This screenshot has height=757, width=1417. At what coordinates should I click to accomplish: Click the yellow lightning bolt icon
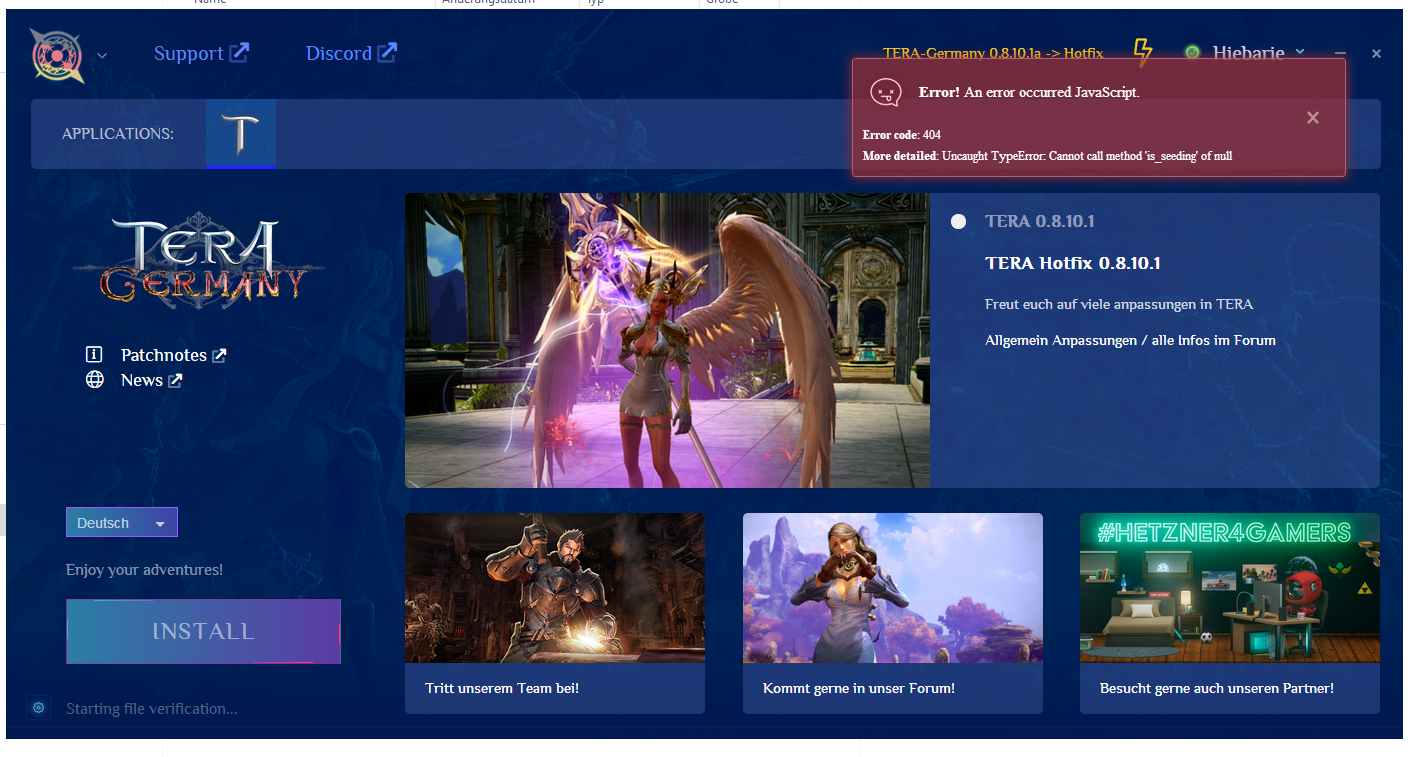1142,52
